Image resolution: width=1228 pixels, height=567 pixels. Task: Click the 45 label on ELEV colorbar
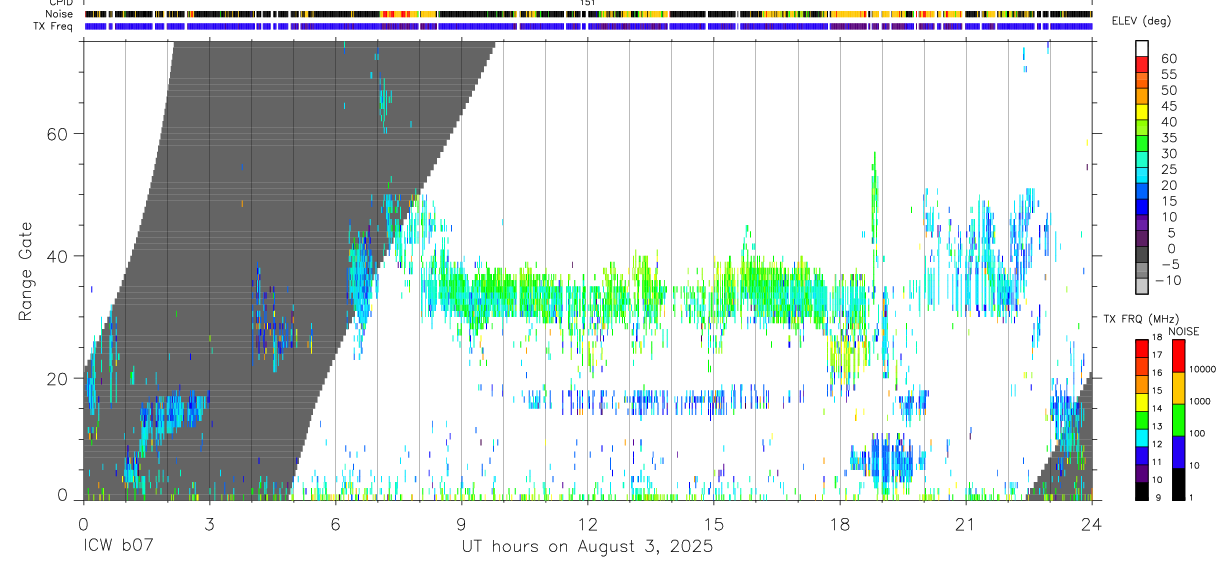(x=1169, y=106)
